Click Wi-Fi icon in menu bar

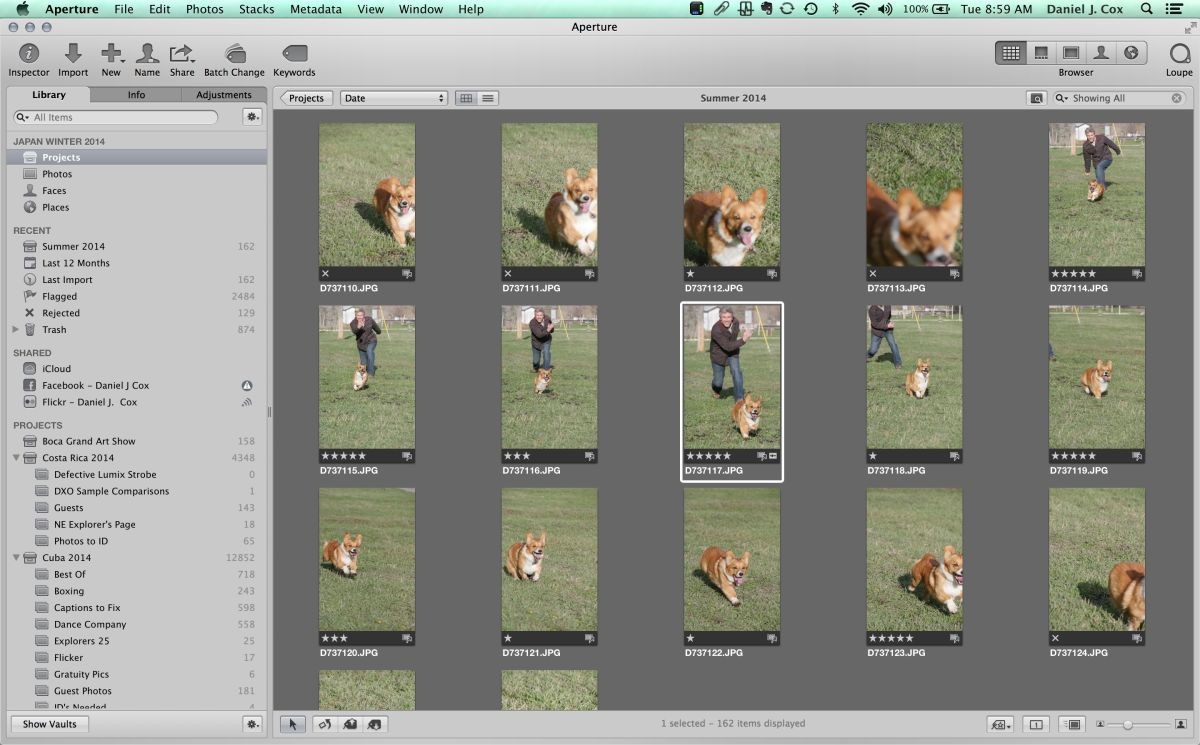tap(860, 9)
